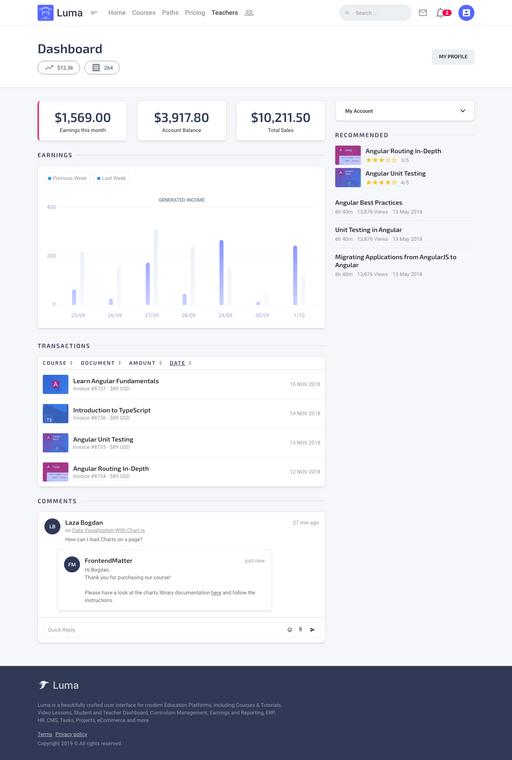512x760 pixels.
Task: Open the Home nav item
Action: point(117,13)
